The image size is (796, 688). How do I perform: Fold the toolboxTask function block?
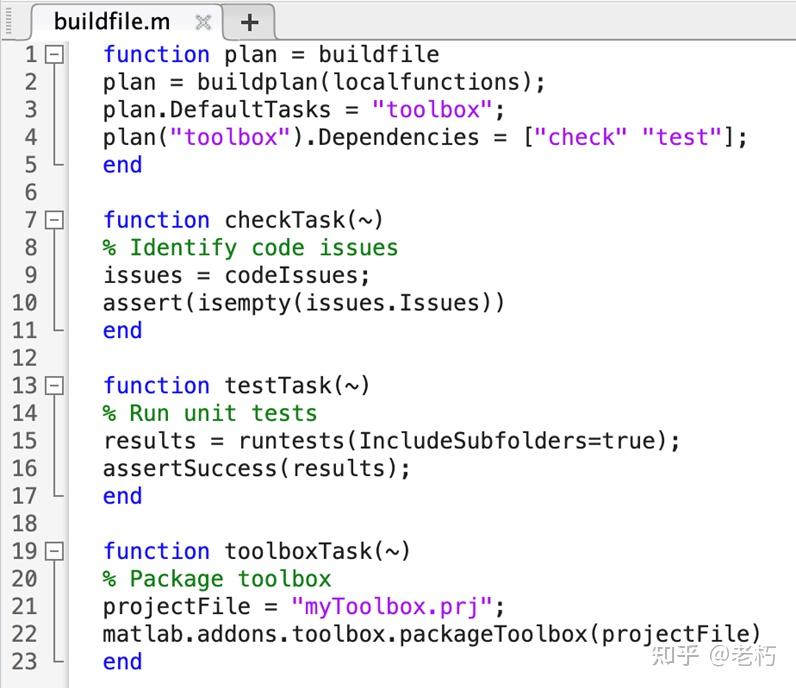(x=55, y=551)
